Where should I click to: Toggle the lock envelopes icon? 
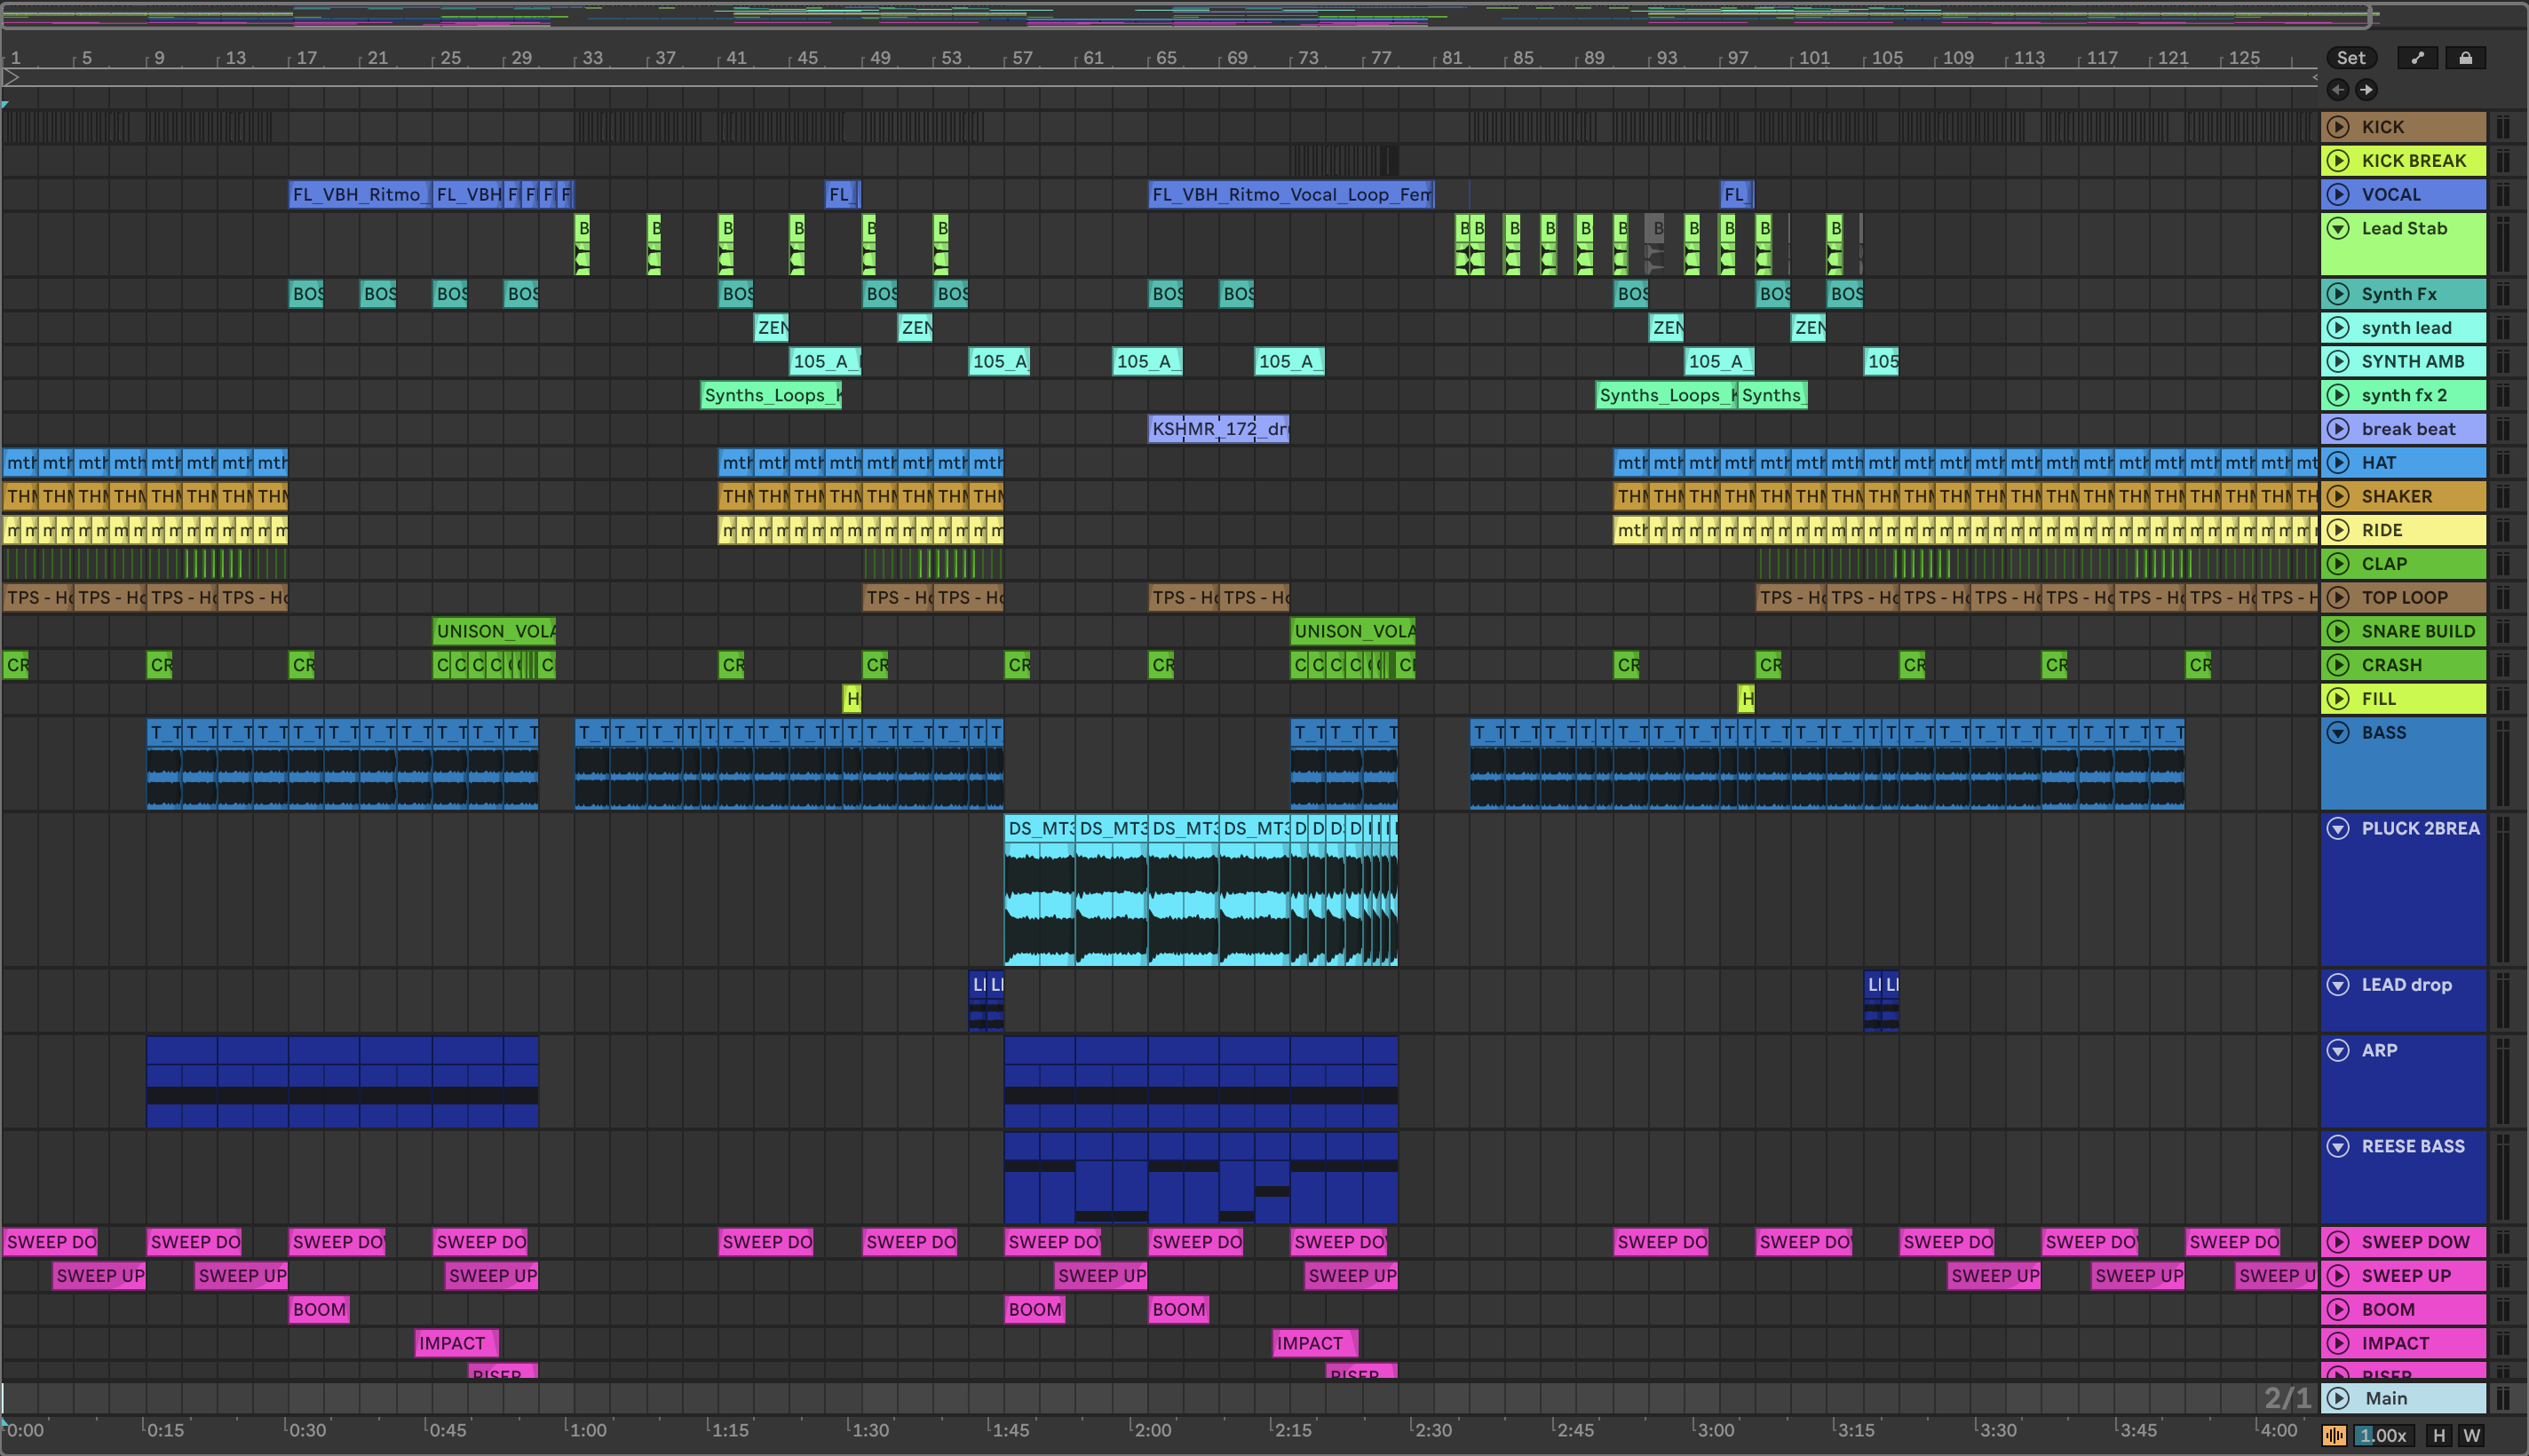pyautogui.click(x=2465, y=58)
